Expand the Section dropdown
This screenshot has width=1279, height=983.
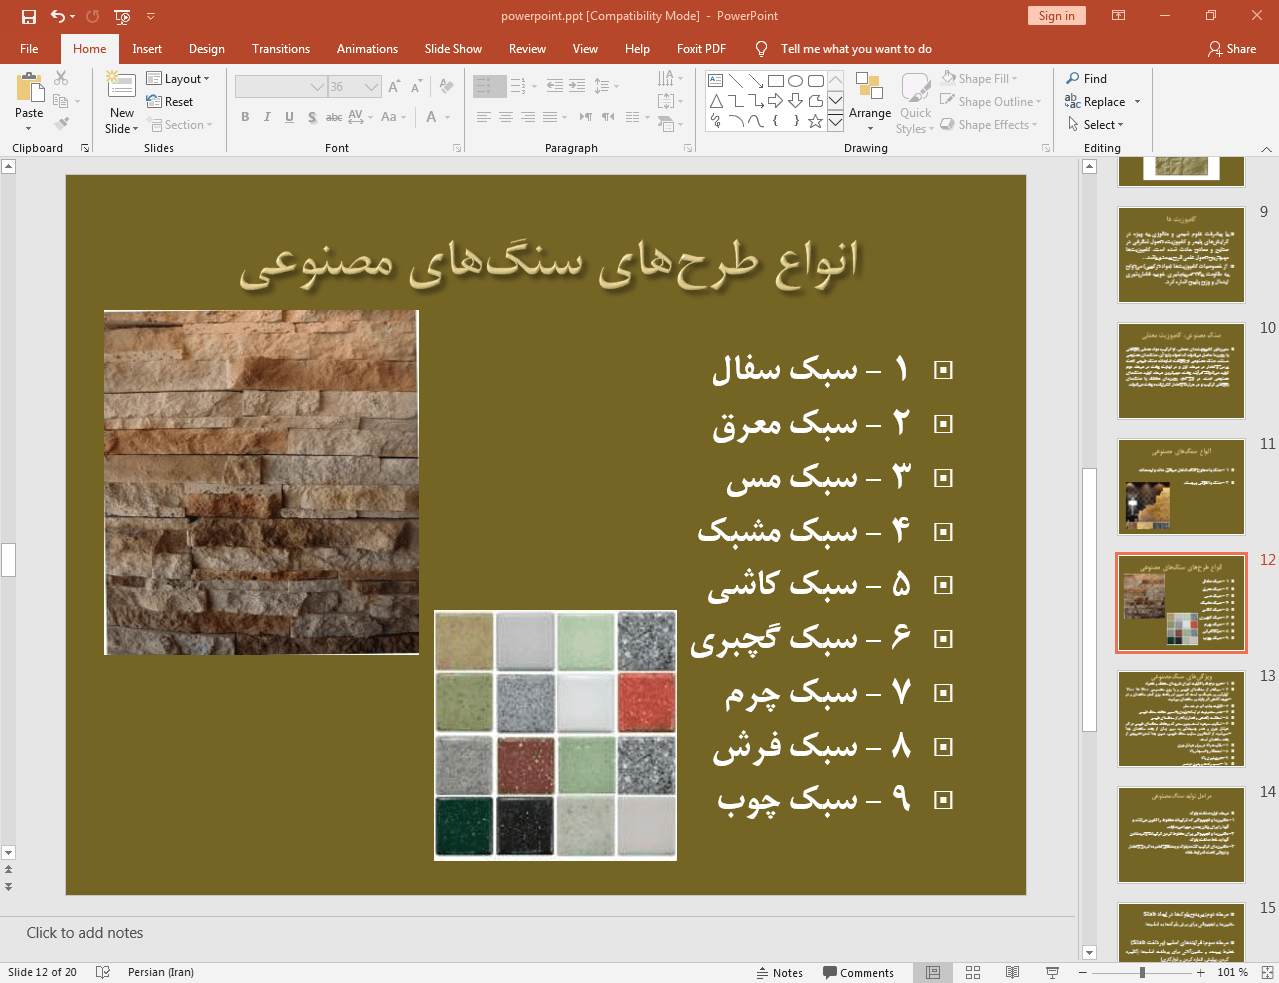[180, 125]
